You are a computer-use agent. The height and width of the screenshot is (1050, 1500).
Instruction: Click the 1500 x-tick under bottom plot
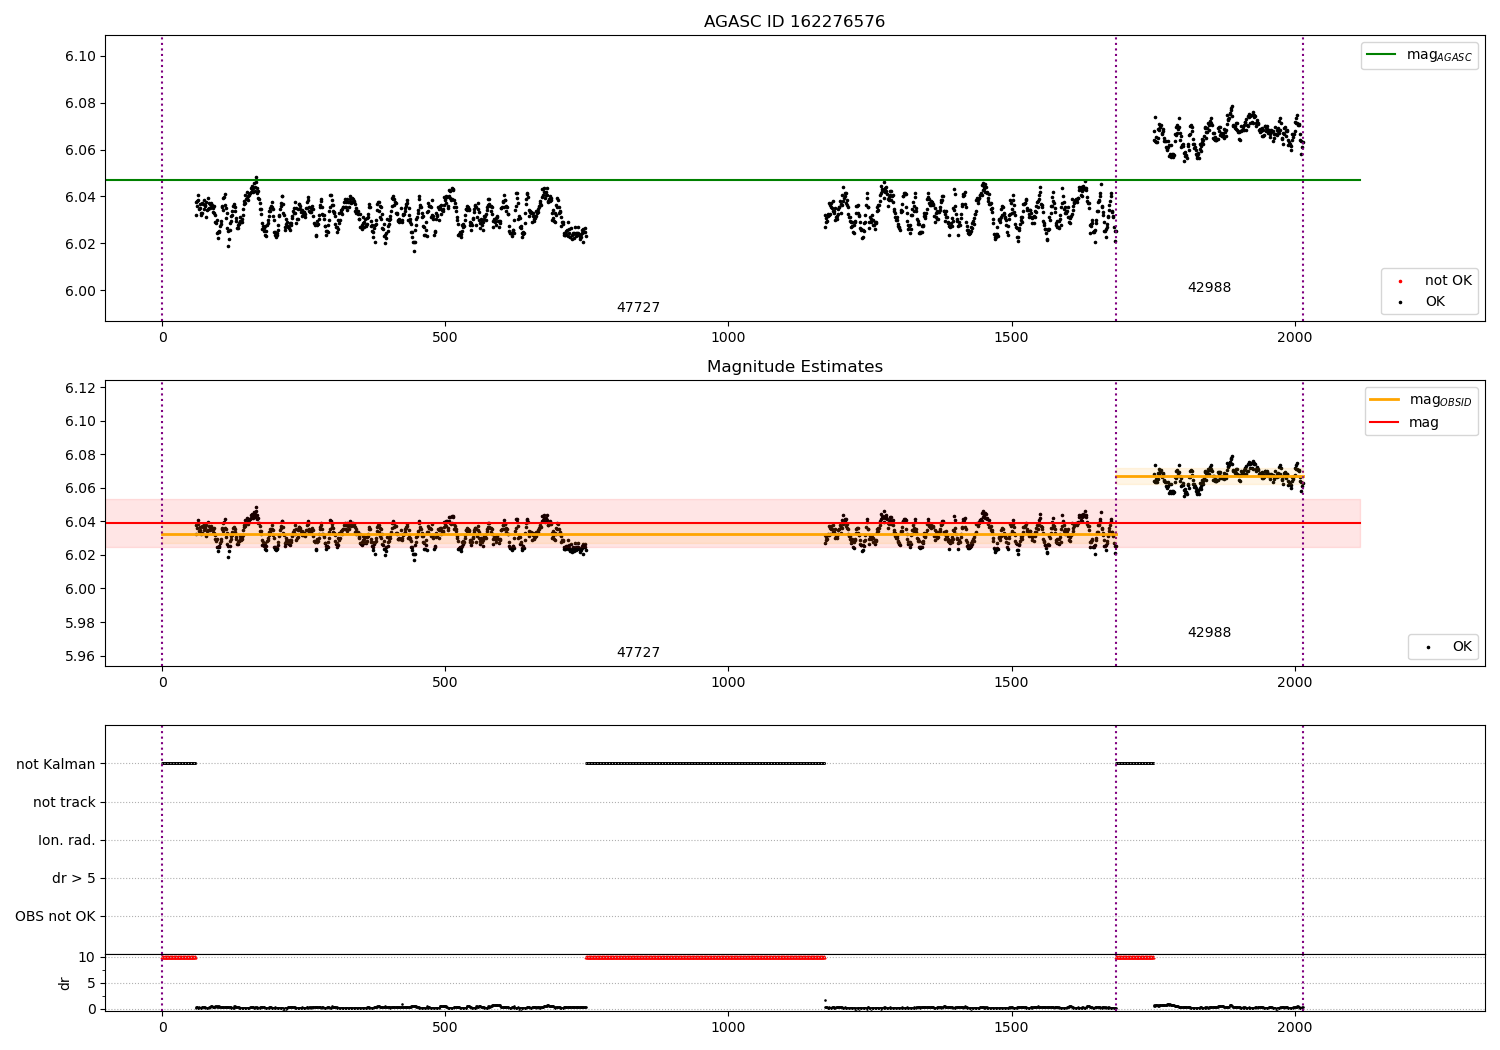coord(1011,1027)
